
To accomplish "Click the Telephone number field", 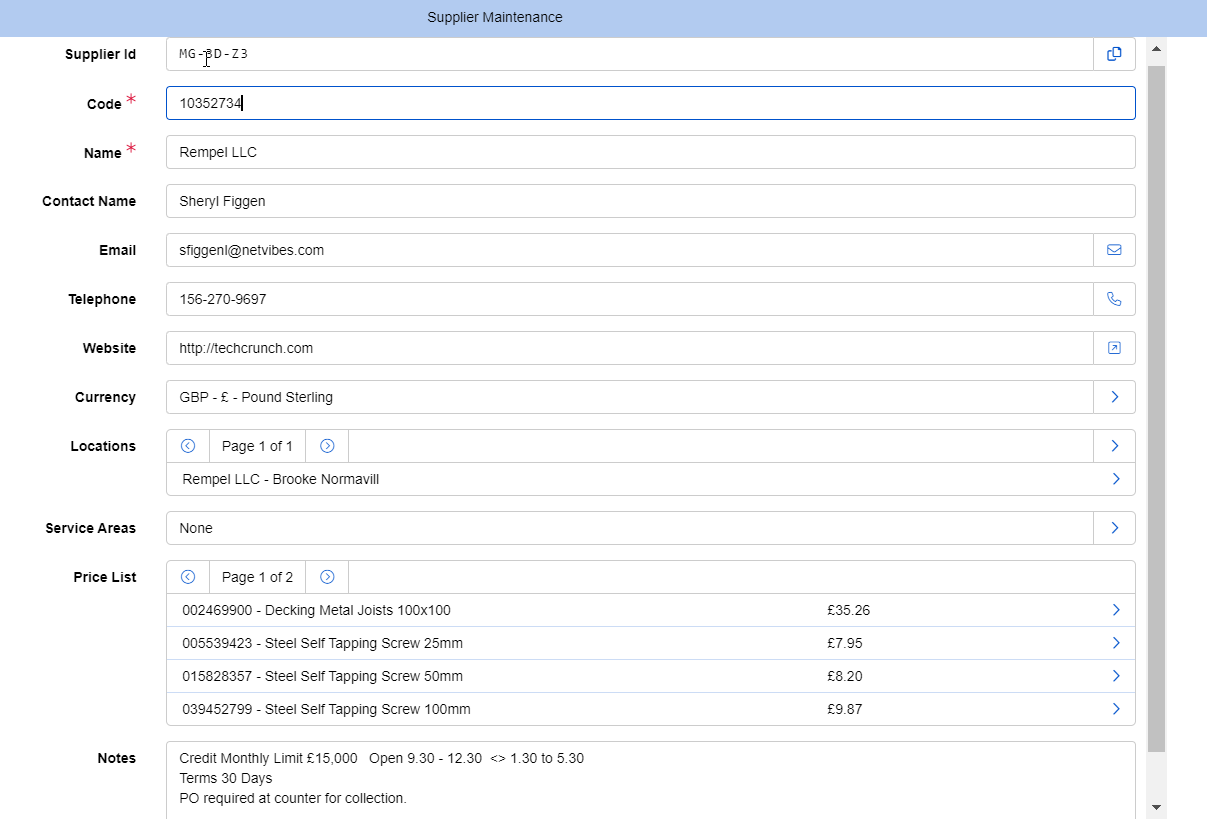I will pyautogui.click(x=630, y=299).
